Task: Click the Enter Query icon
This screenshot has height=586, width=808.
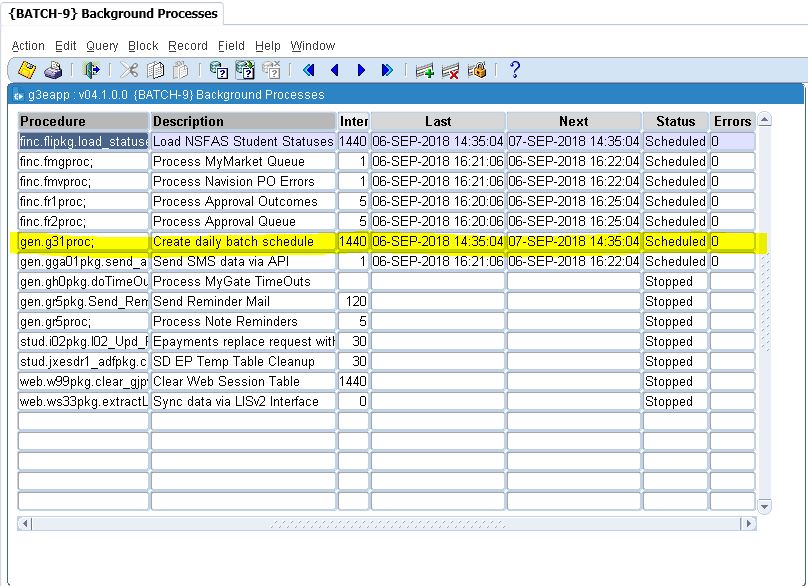Action: [x=219, y=70]
